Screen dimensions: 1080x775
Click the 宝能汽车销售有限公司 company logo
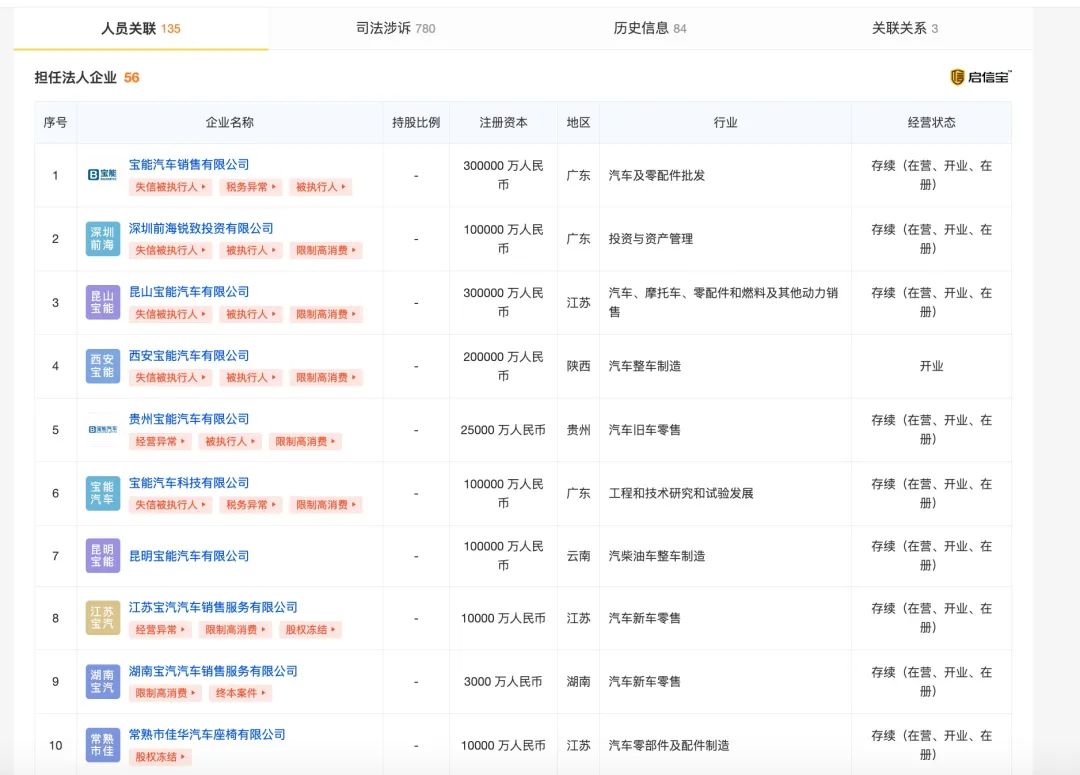(103, 175)
